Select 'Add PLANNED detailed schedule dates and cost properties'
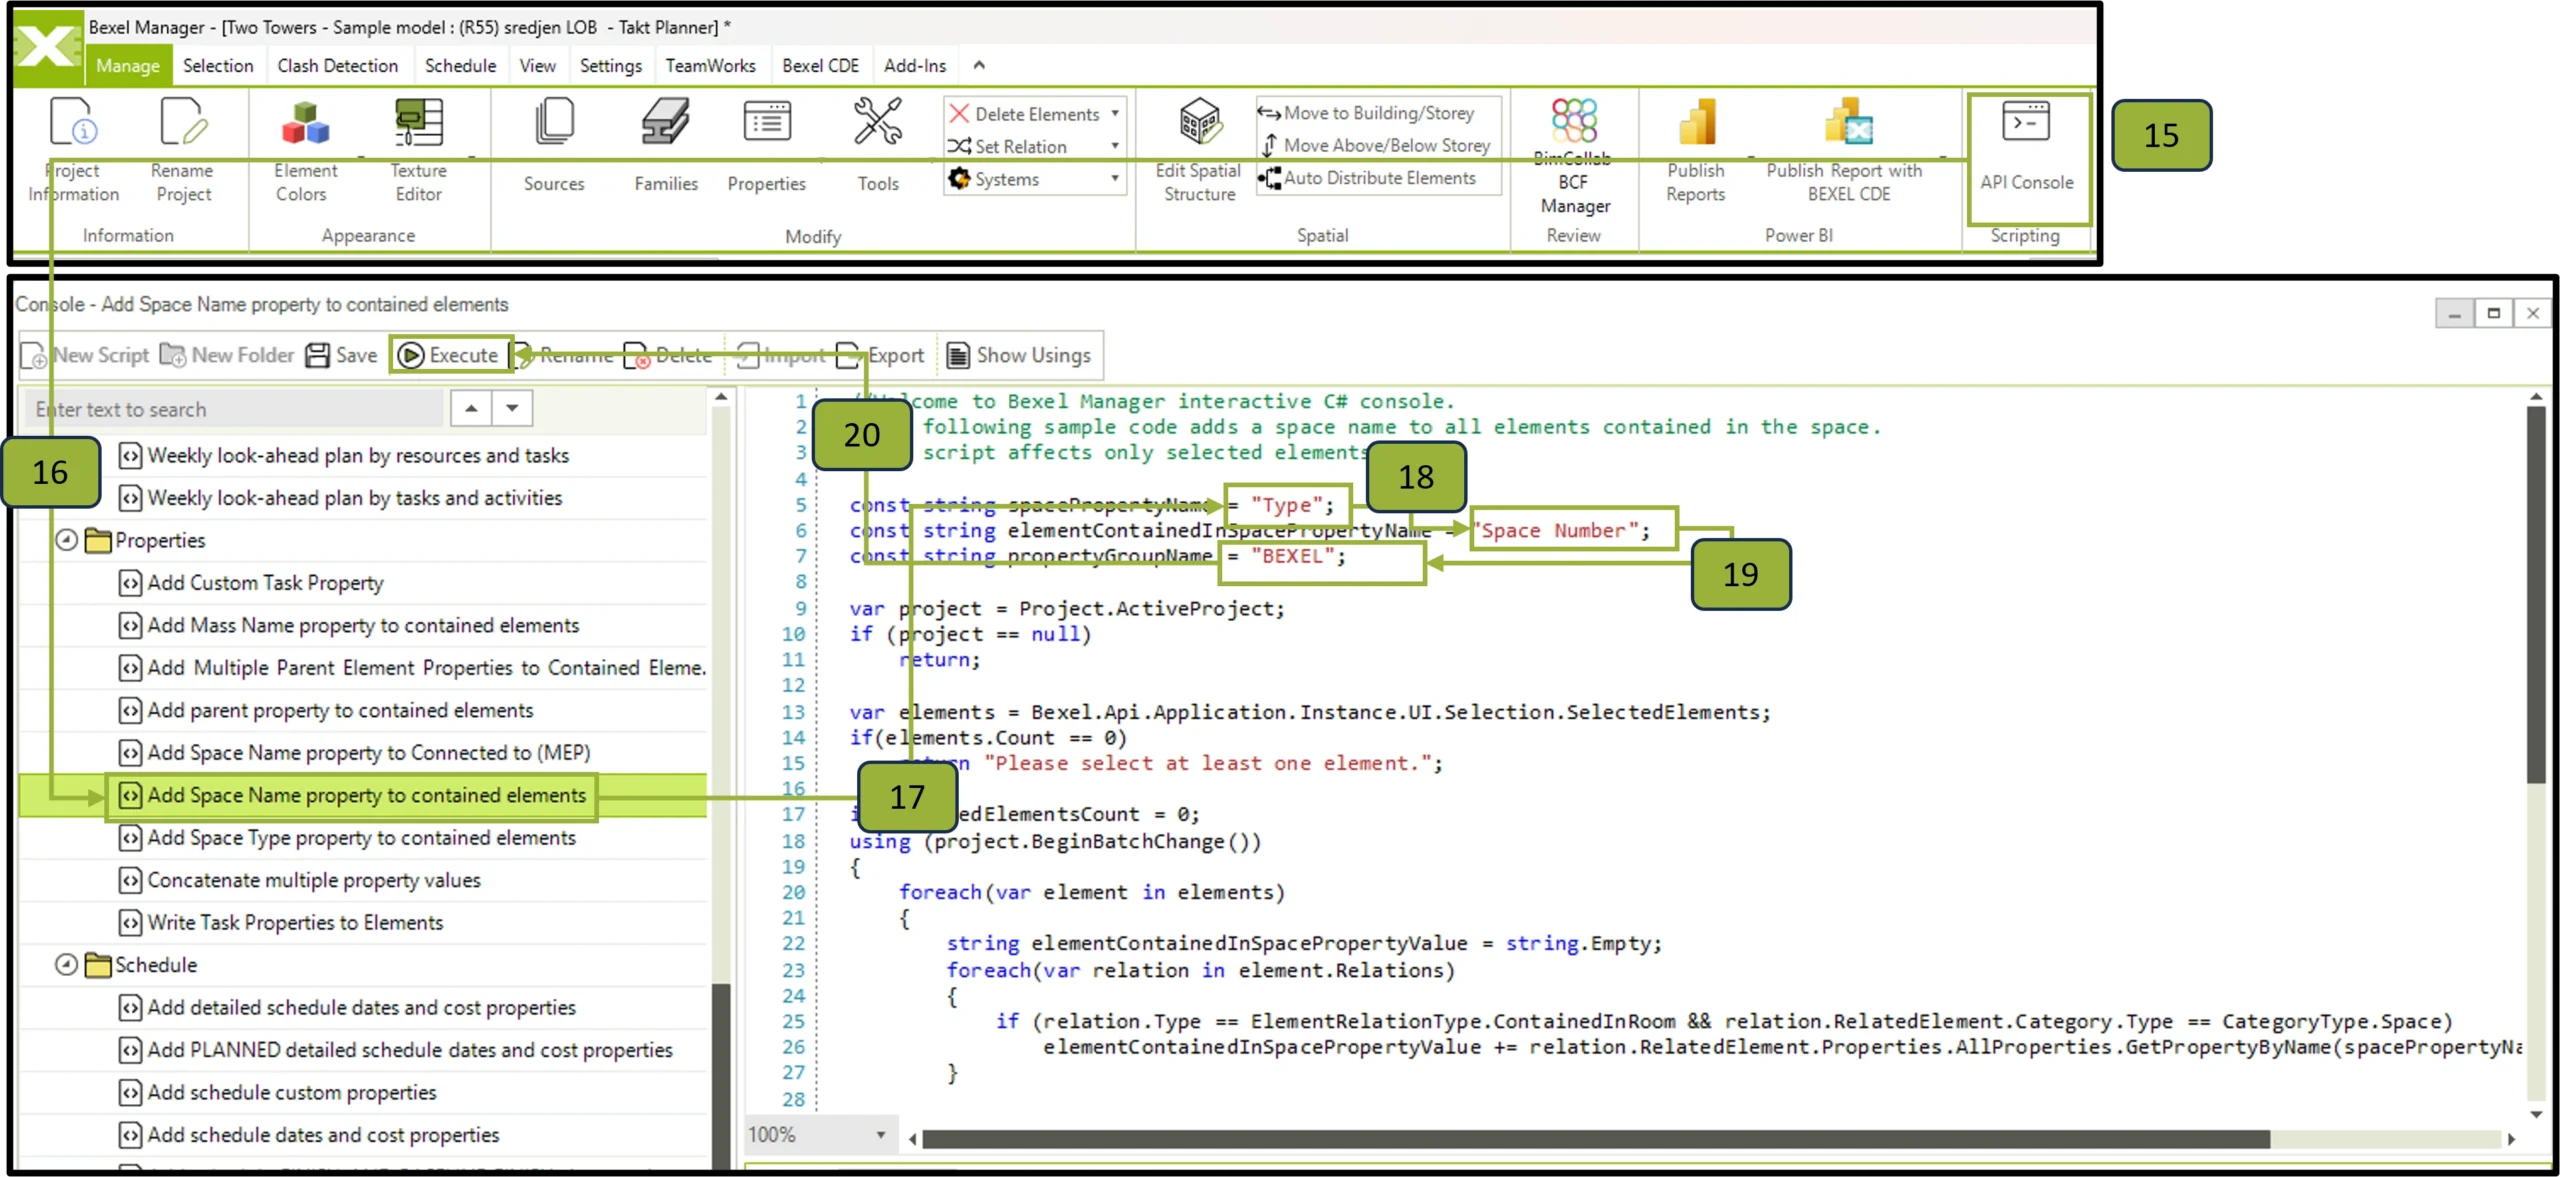Screen dimensions: 2560x1177 tap(410, 1050)
